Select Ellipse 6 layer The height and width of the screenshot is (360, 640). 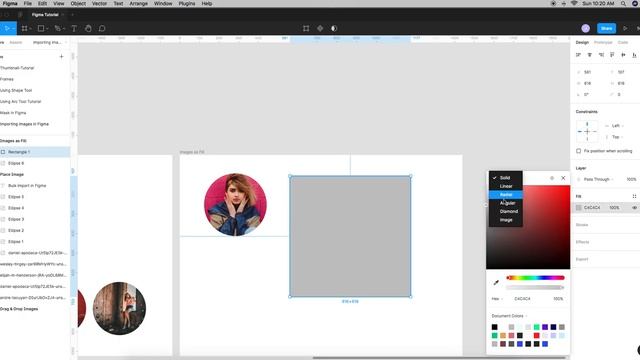click(x=35, y=163)
